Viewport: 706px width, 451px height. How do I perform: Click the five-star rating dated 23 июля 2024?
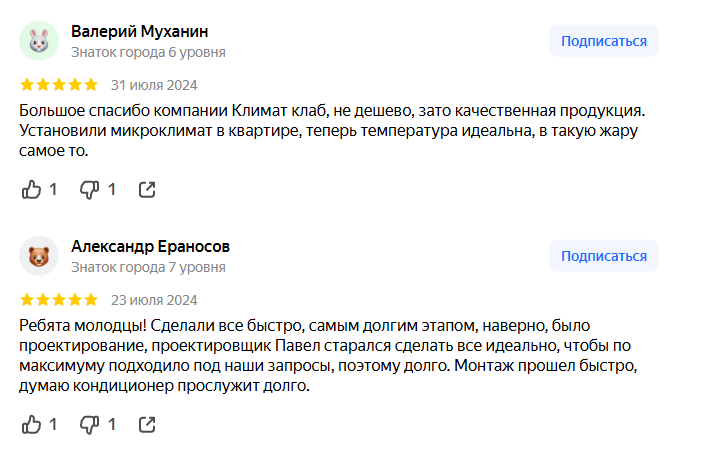(59, 299)
